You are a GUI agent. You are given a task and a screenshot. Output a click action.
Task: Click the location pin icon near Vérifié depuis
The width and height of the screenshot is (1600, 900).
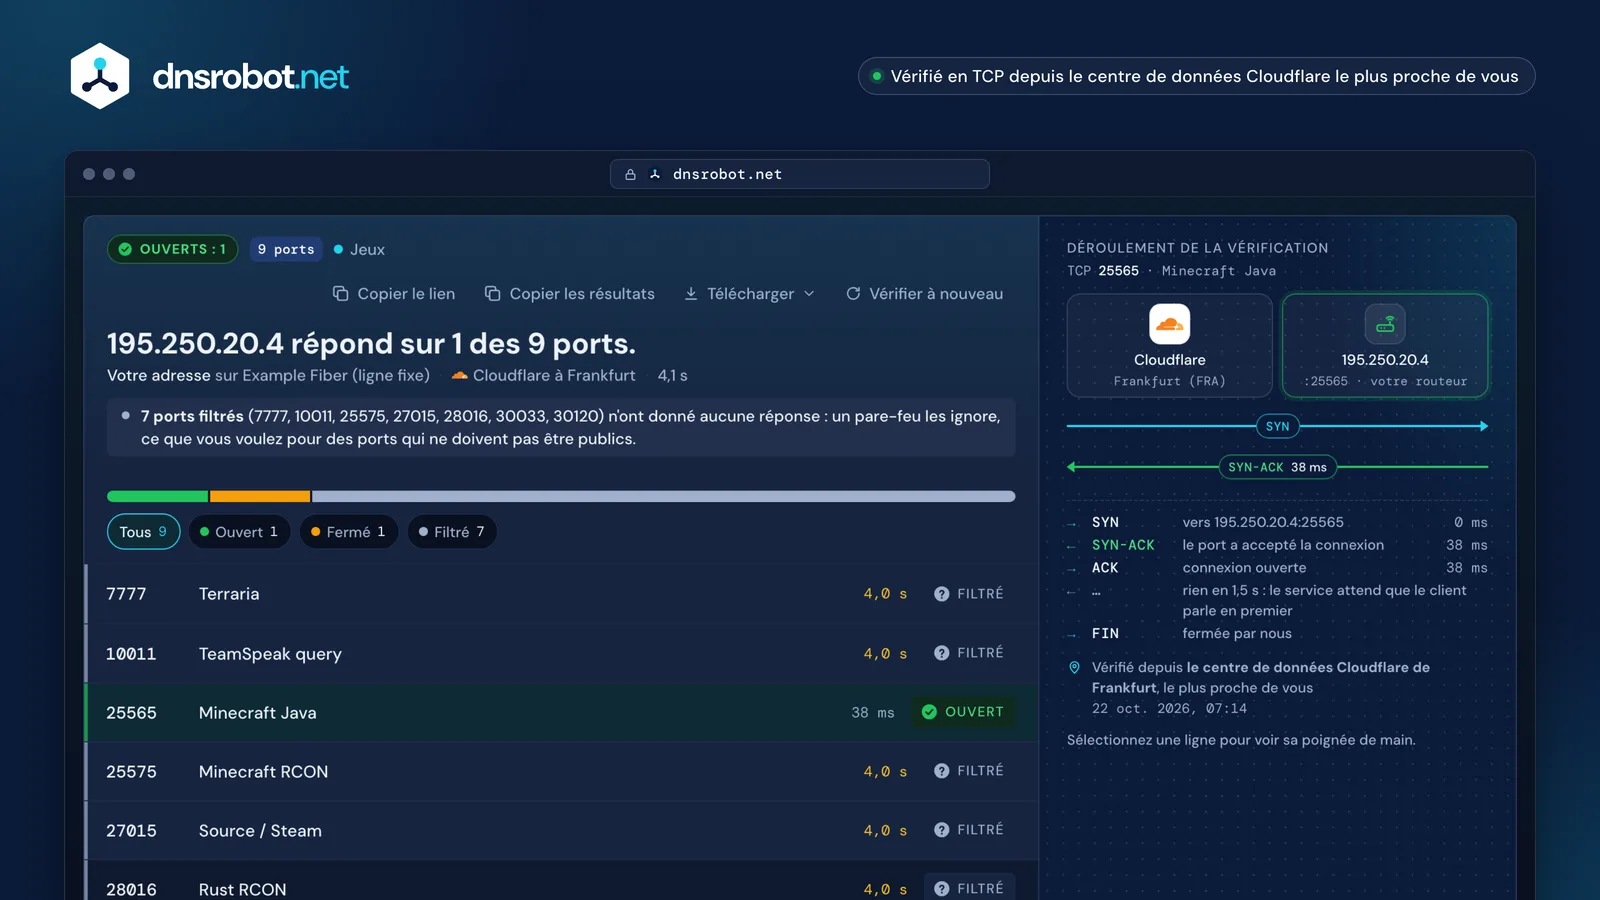tap(1074, 667)
